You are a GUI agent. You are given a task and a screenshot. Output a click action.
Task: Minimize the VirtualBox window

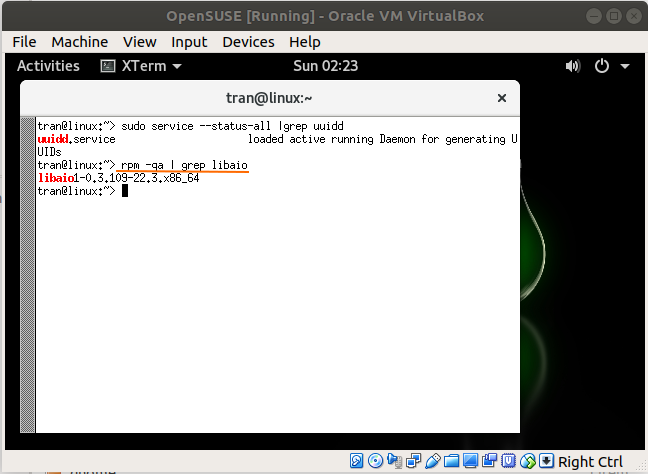[594, 16]
